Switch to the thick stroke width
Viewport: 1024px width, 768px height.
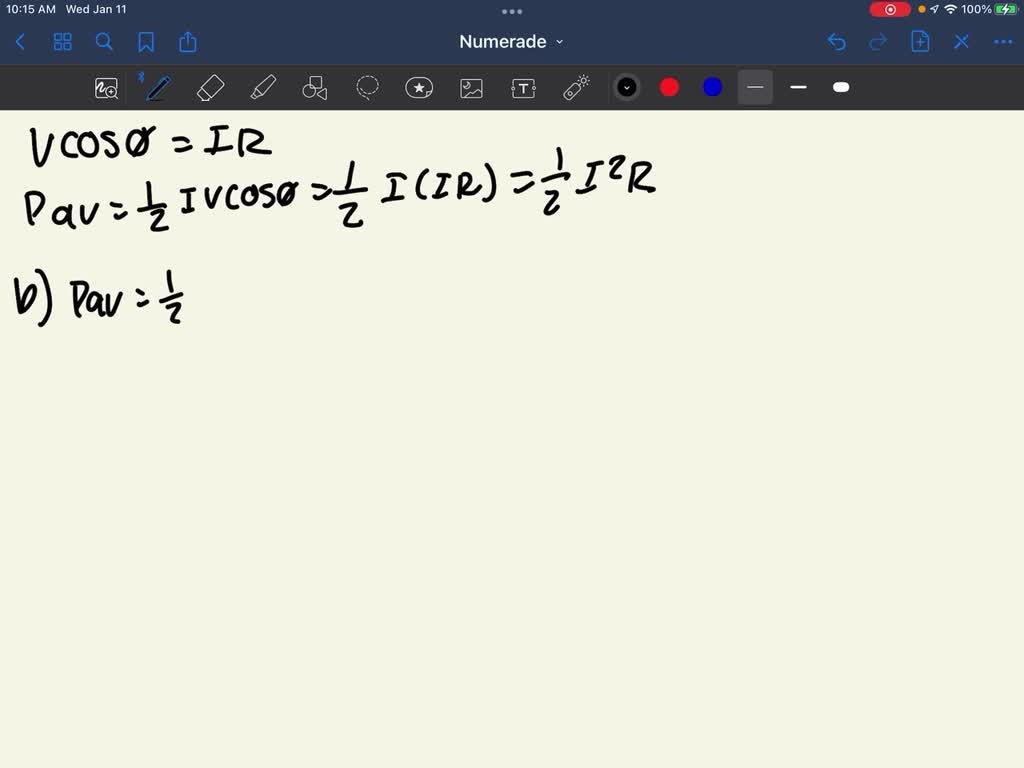click(841, 87)
